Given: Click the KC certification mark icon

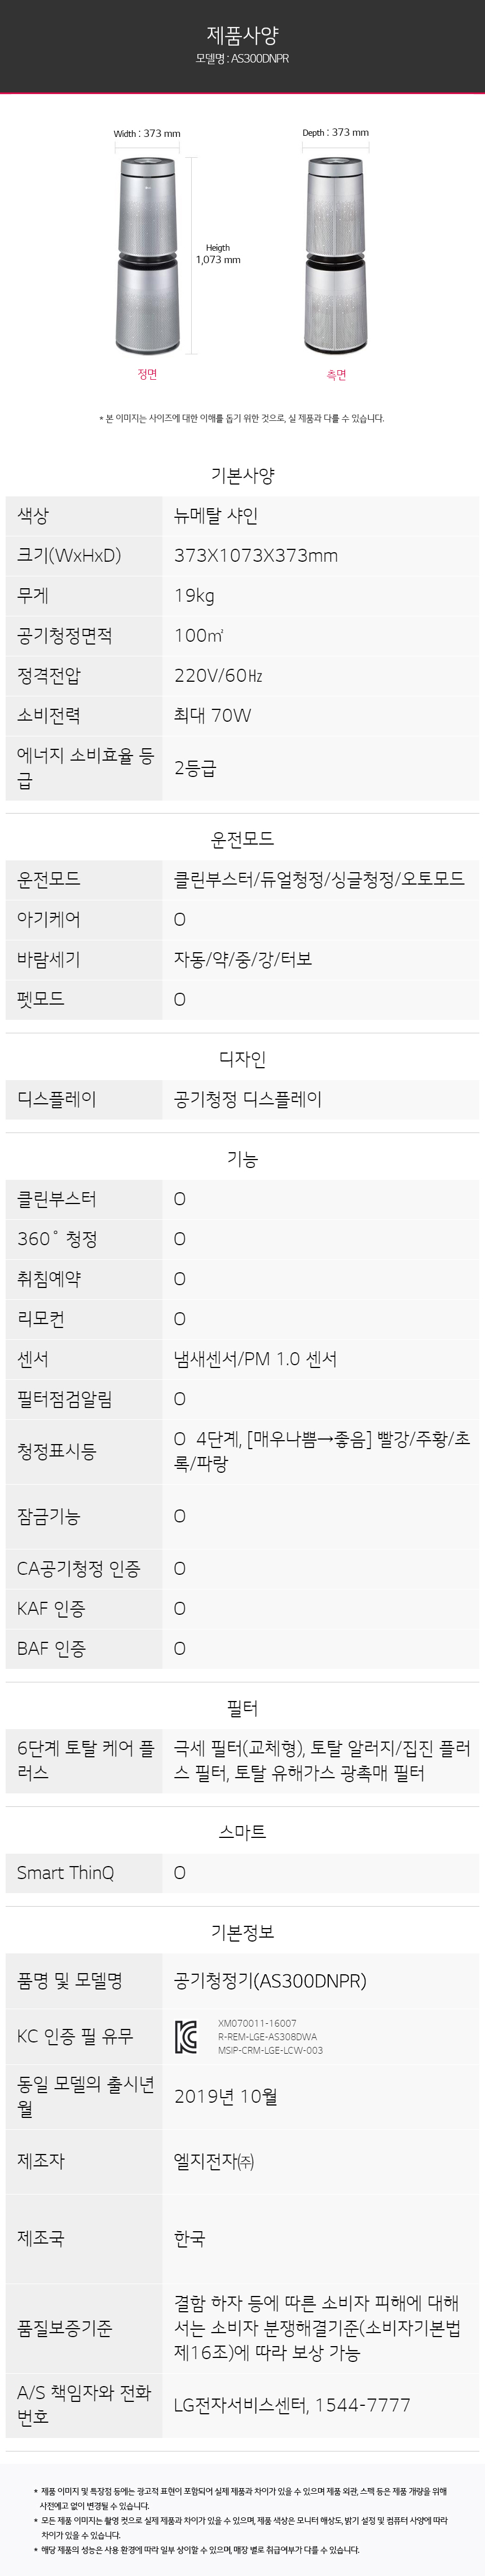Looking at the screenshot, I should 186,2037.
